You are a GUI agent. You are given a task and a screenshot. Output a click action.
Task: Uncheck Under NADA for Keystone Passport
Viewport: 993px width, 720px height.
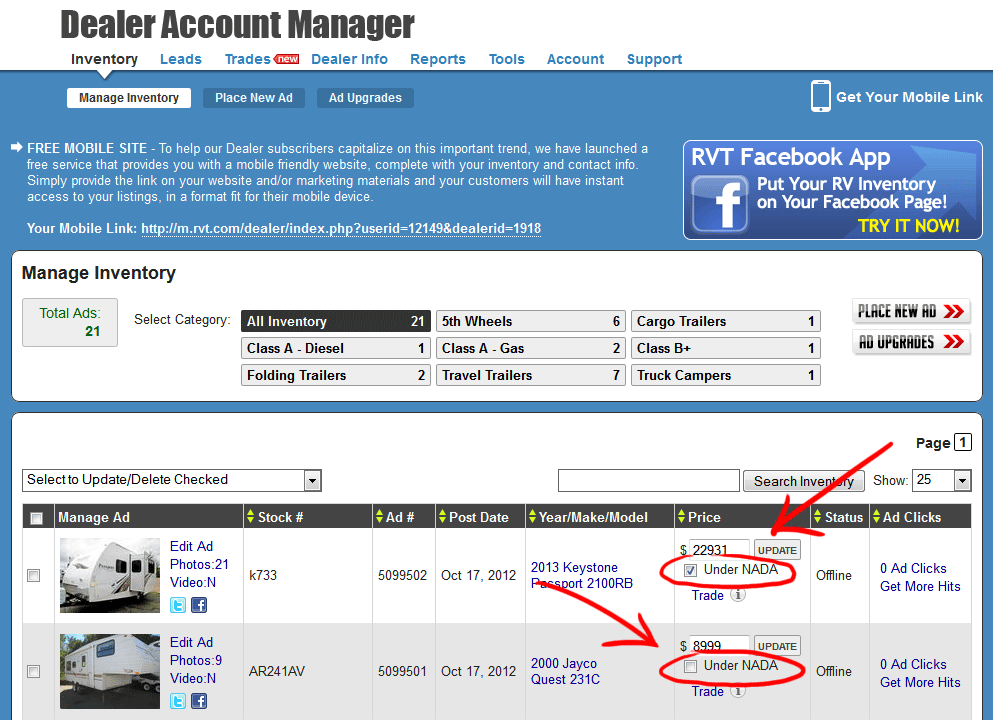tap(690, 571)
